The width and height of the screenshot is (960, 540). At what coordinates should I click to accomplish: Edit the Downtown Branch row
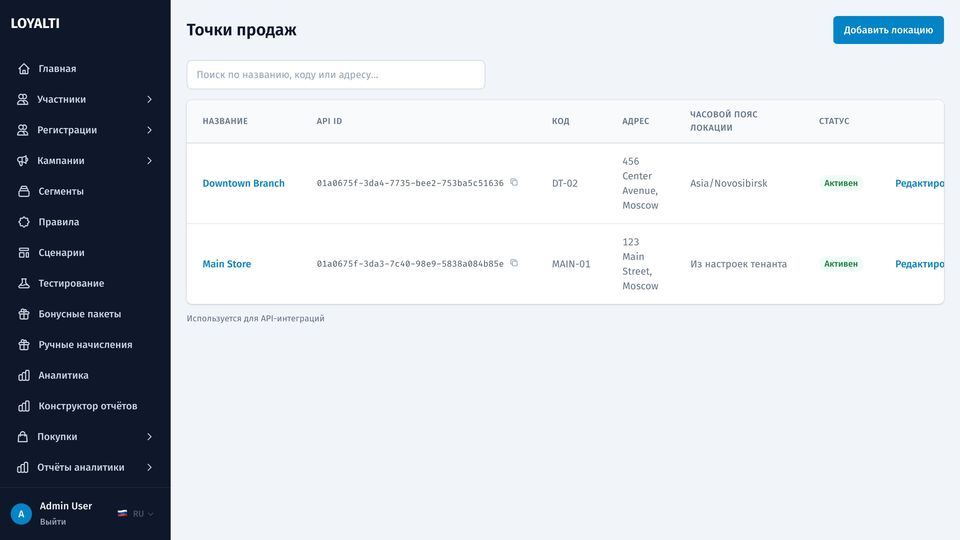(919, 183)
